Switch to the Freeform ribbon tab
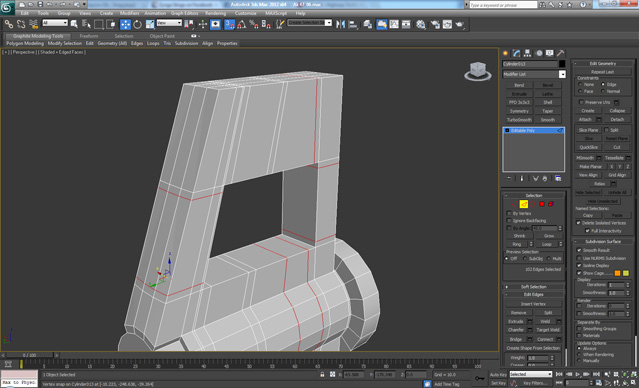 point(89,36)
